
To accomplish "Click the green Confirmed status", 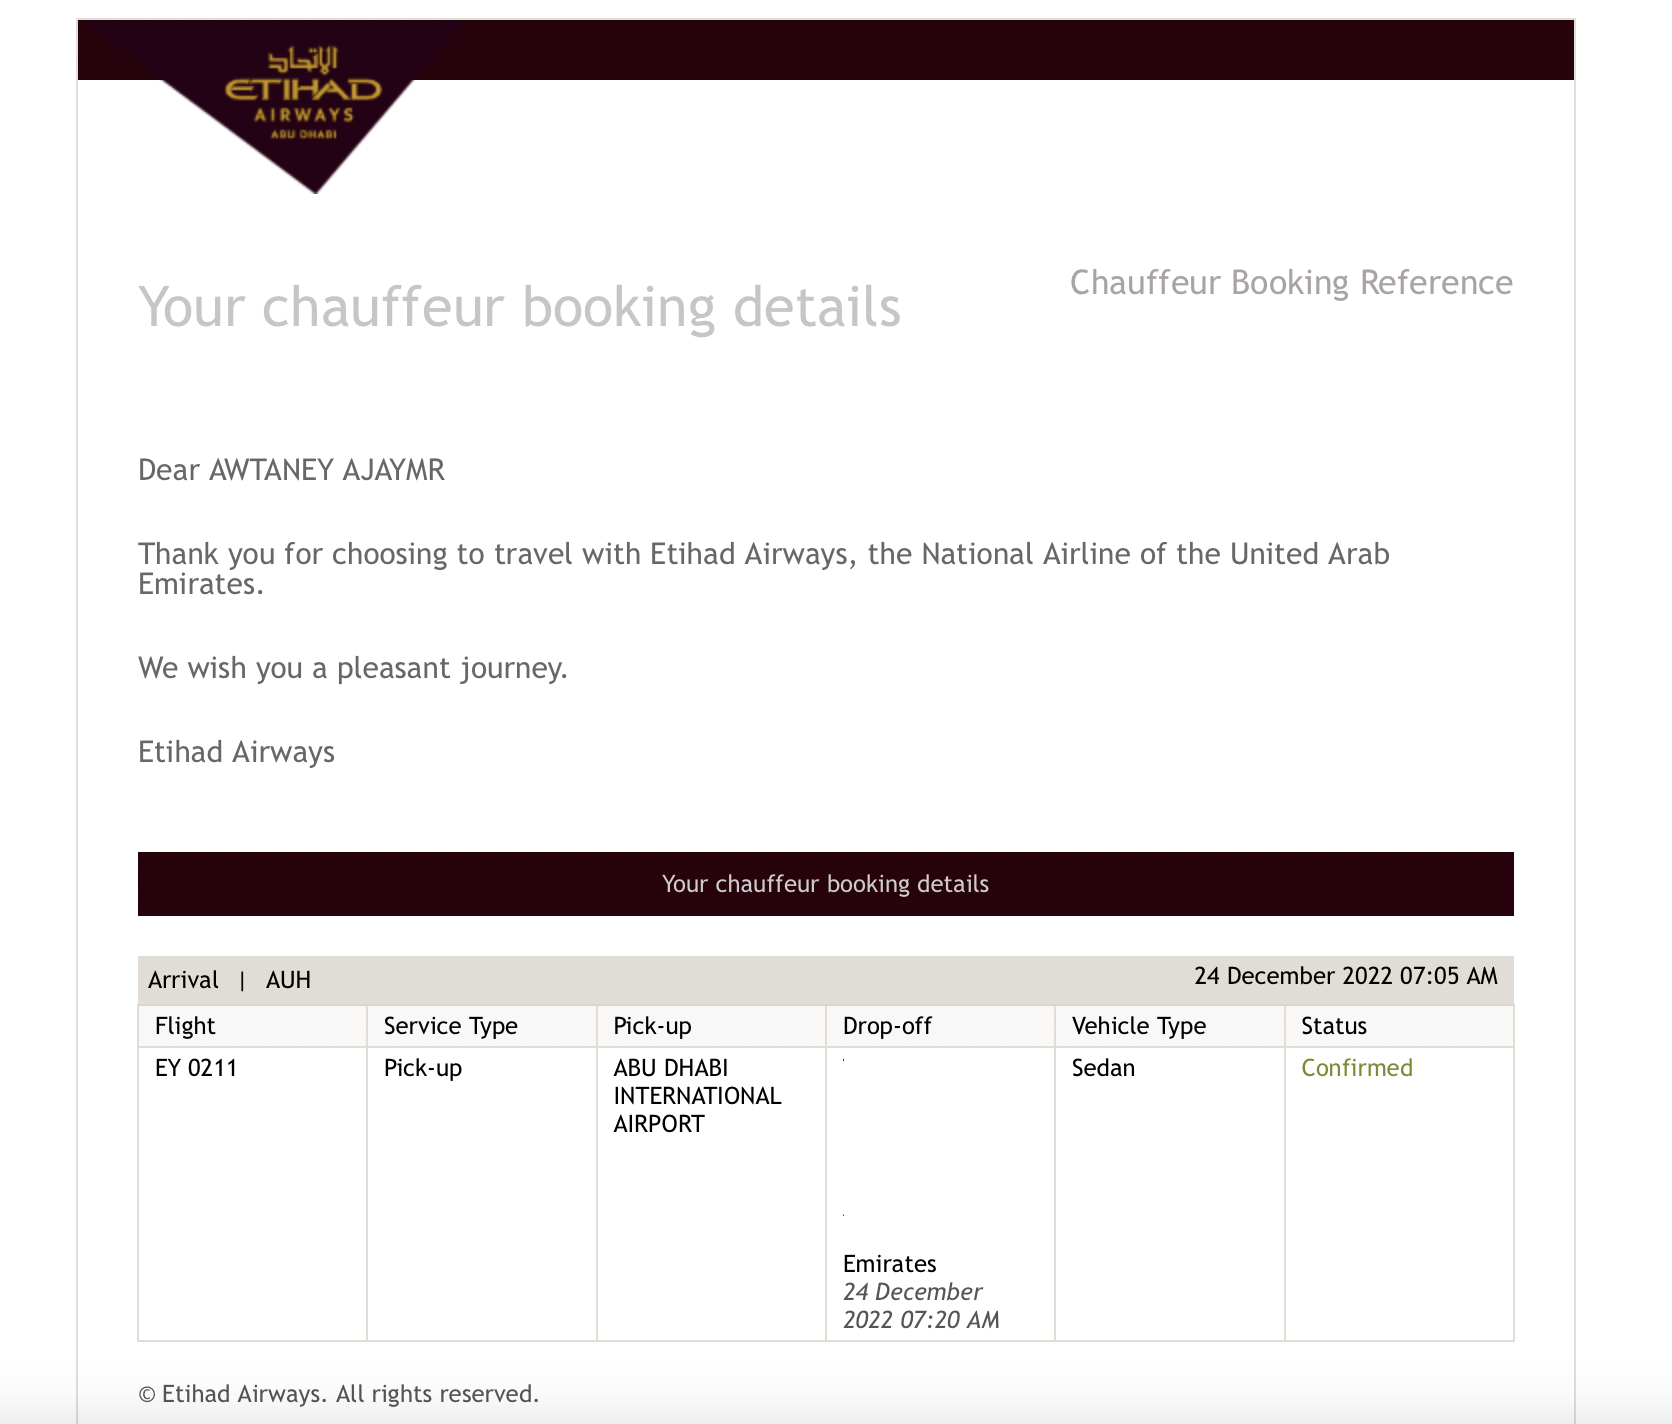I will 1356,1068.
